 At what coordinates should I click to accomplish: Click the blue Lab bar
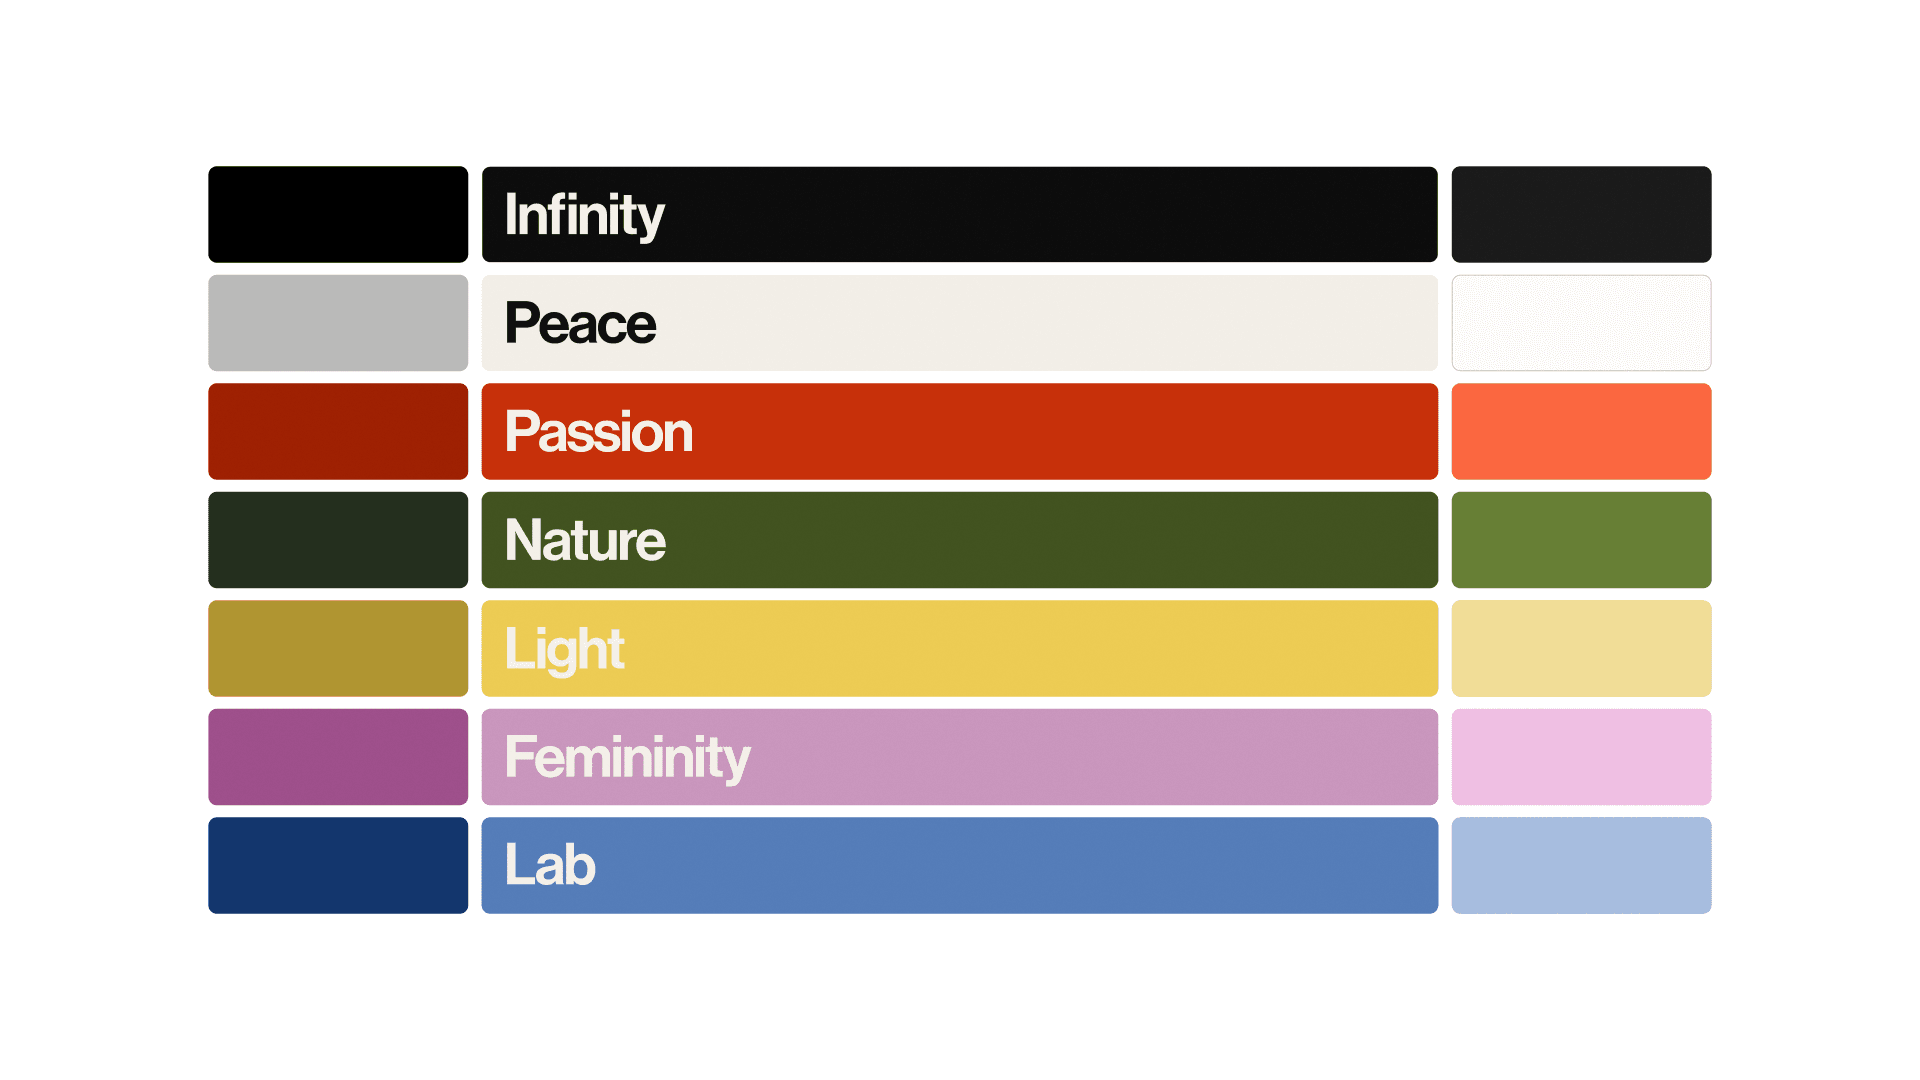959,865
